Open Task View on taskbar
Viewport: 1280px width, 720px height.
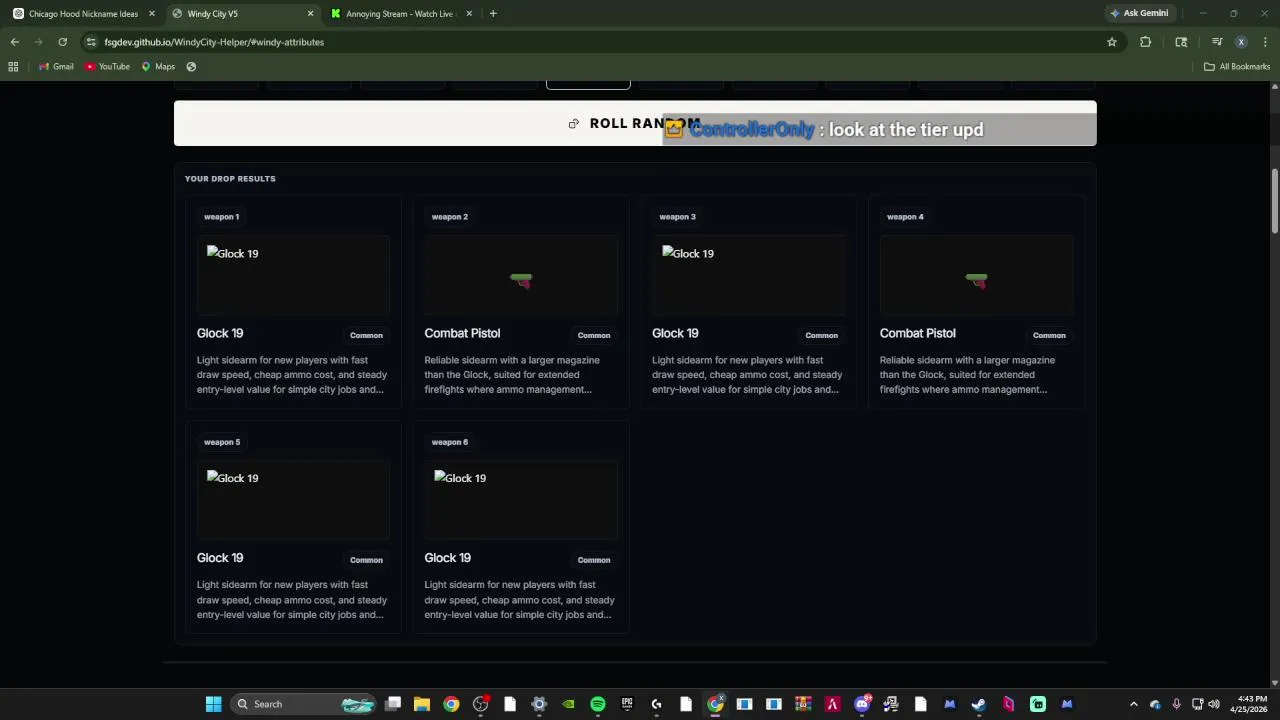393,704
